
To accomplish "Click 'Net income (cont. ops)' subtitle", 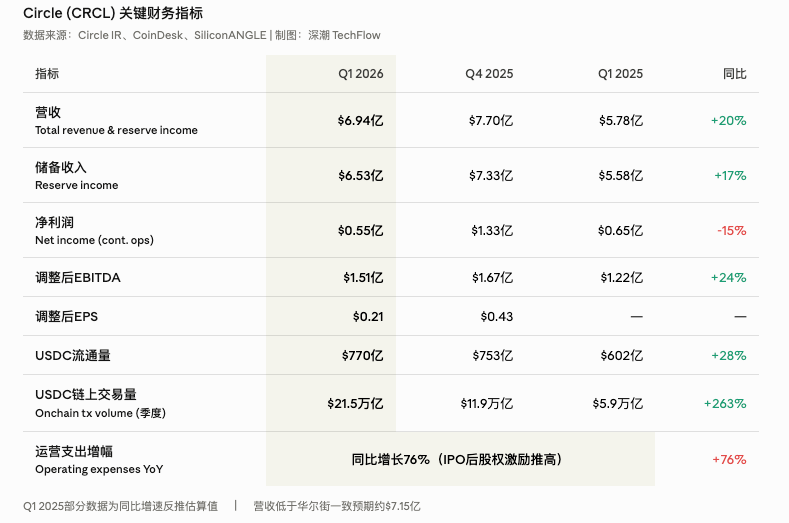I will click(94, 240).
